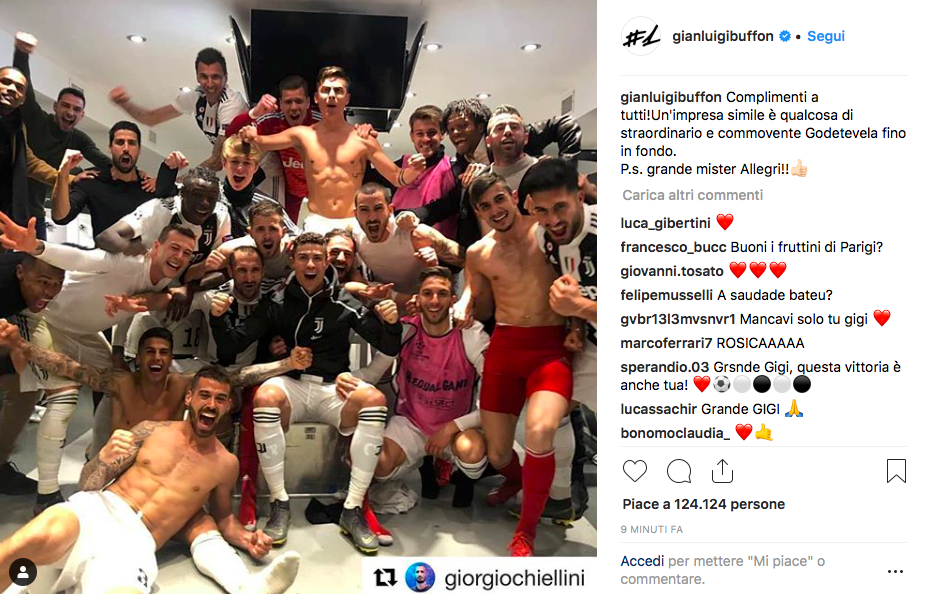Like the post with the heart icon
The width and height of the screenshot is (930, 594).
coord(635,471)
